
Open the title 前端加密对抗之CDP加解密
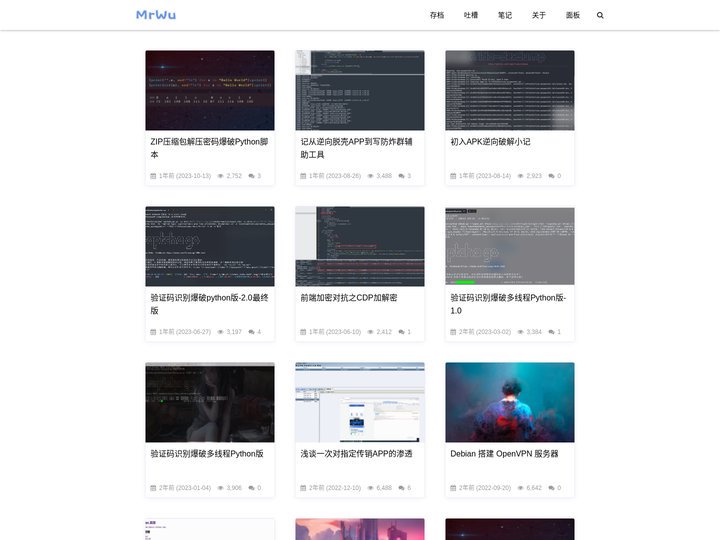(x=349, y=298)
